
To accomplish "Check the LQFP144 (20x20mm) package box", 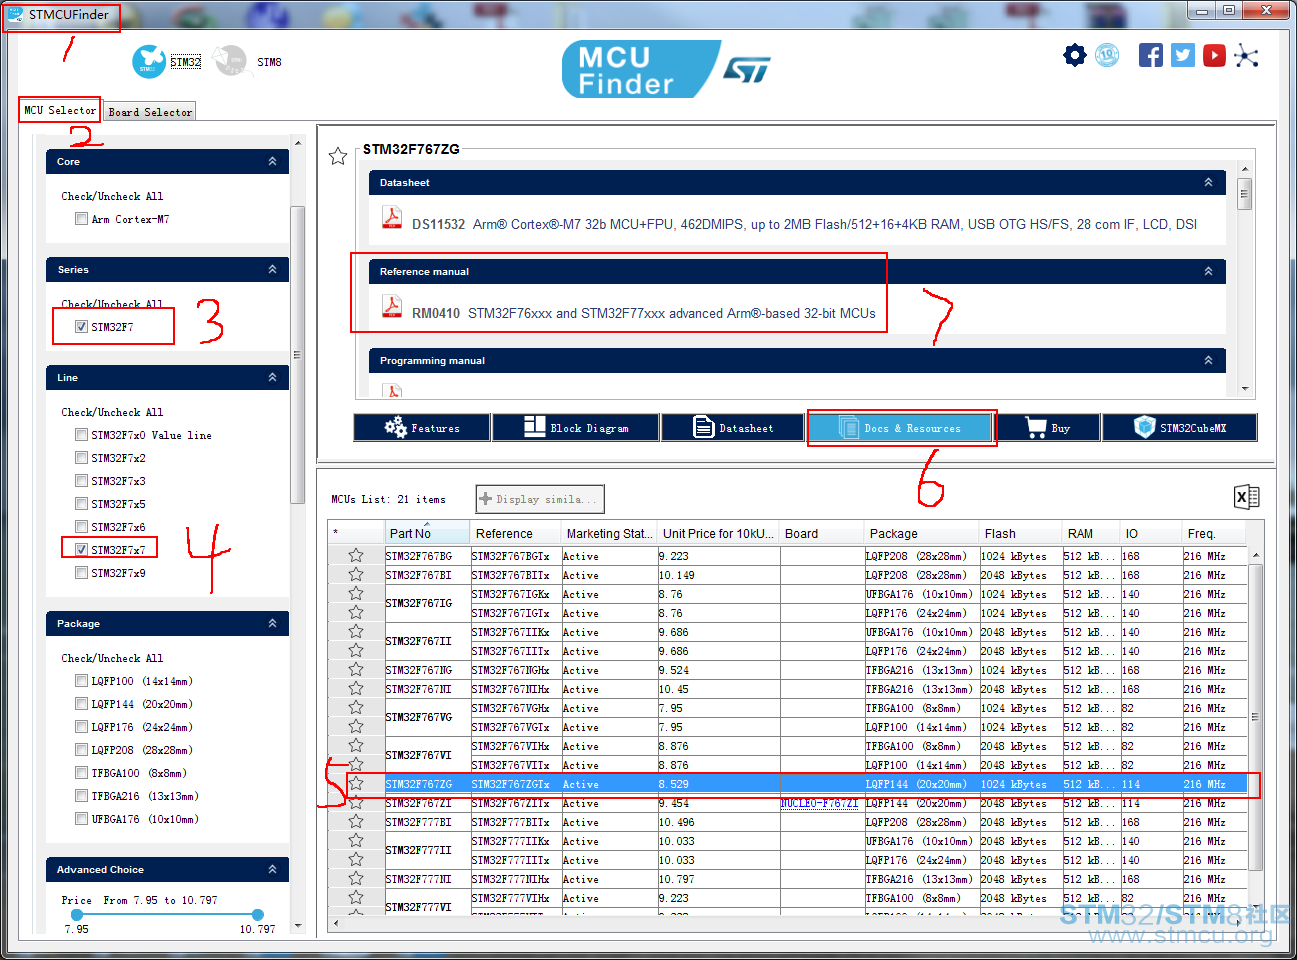I will click(x=81, y=704).
